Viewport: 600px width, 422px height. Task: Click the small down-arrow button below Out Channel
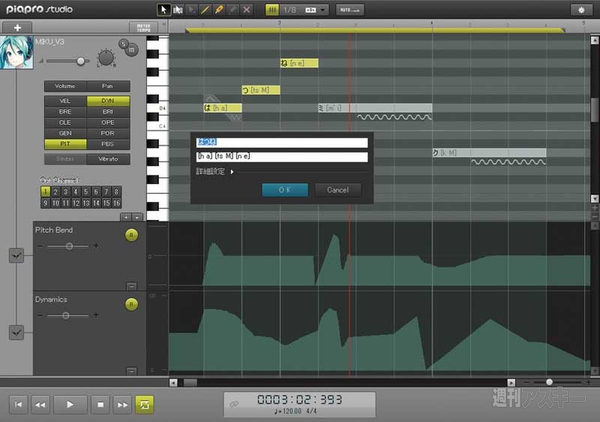(x=137, y=217)
